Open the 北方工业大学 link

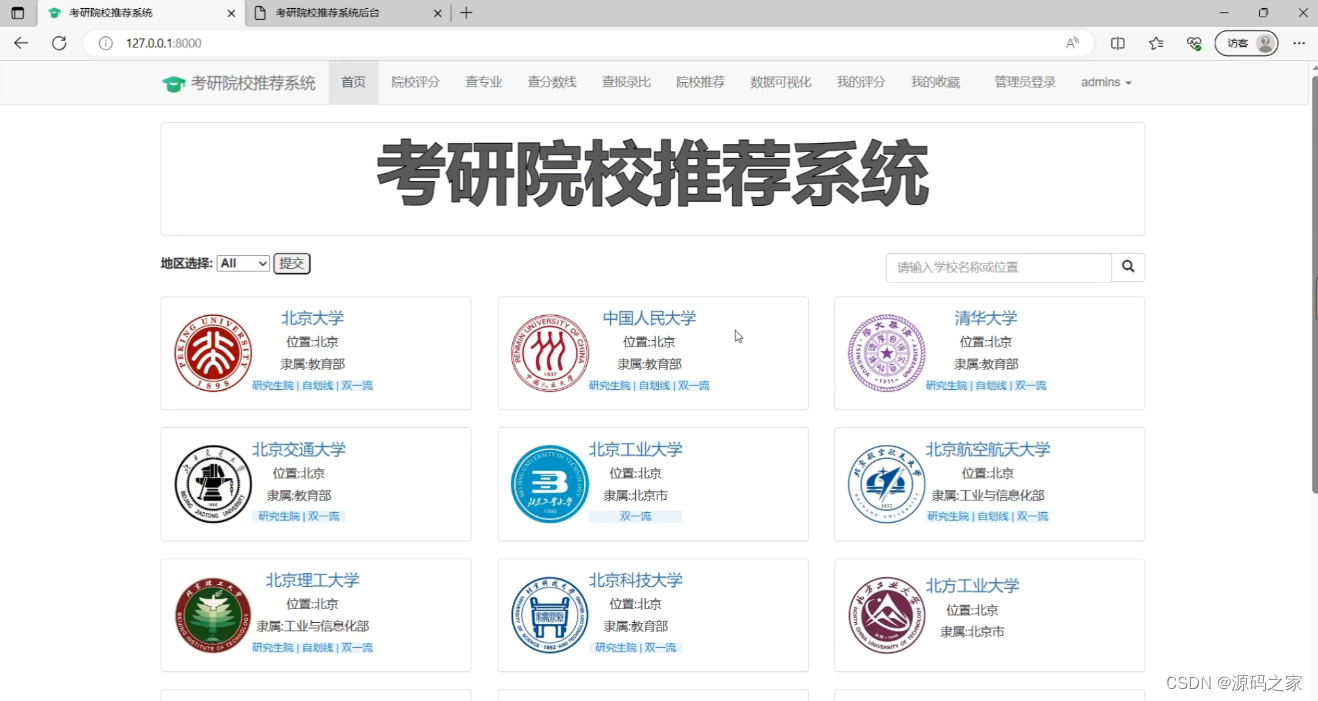[x=972, y=585]
